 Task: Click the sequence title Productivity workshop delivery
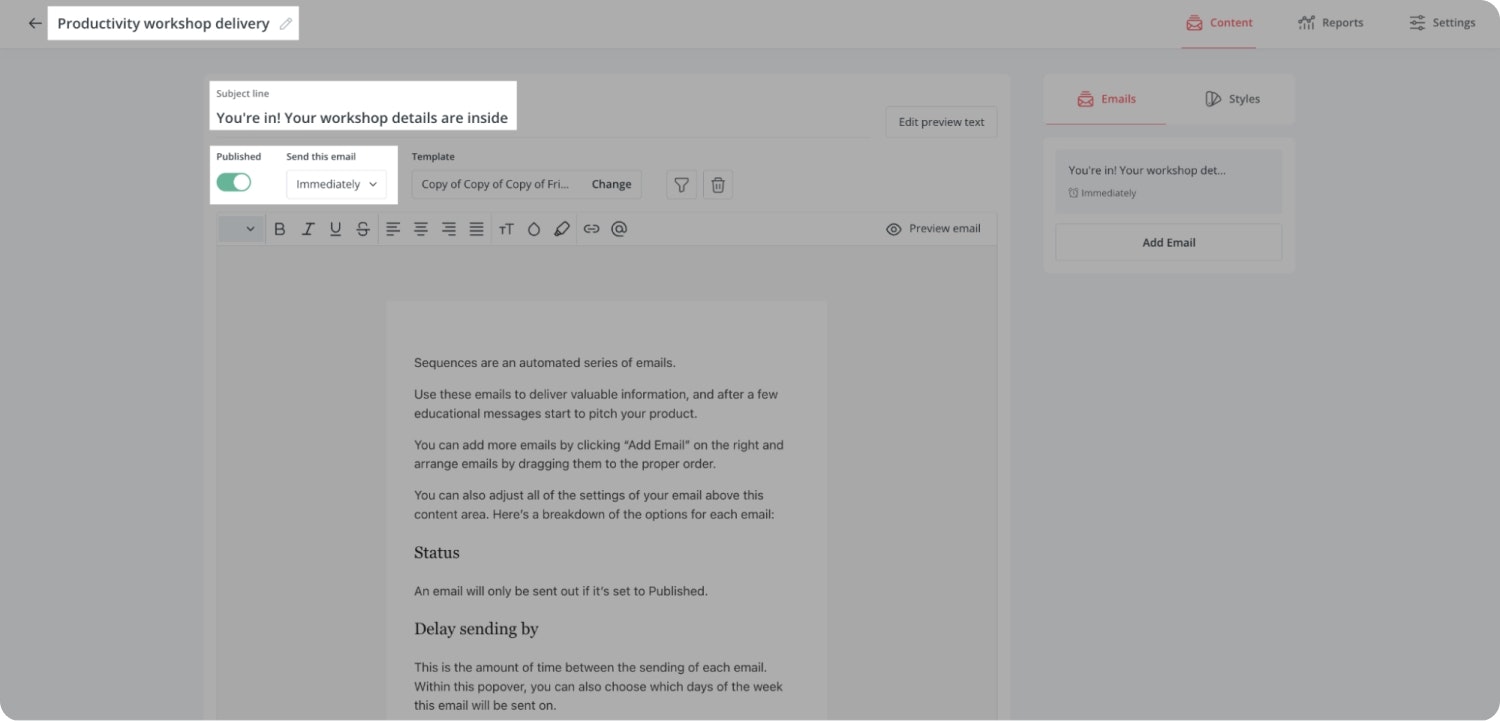point(163,23)
